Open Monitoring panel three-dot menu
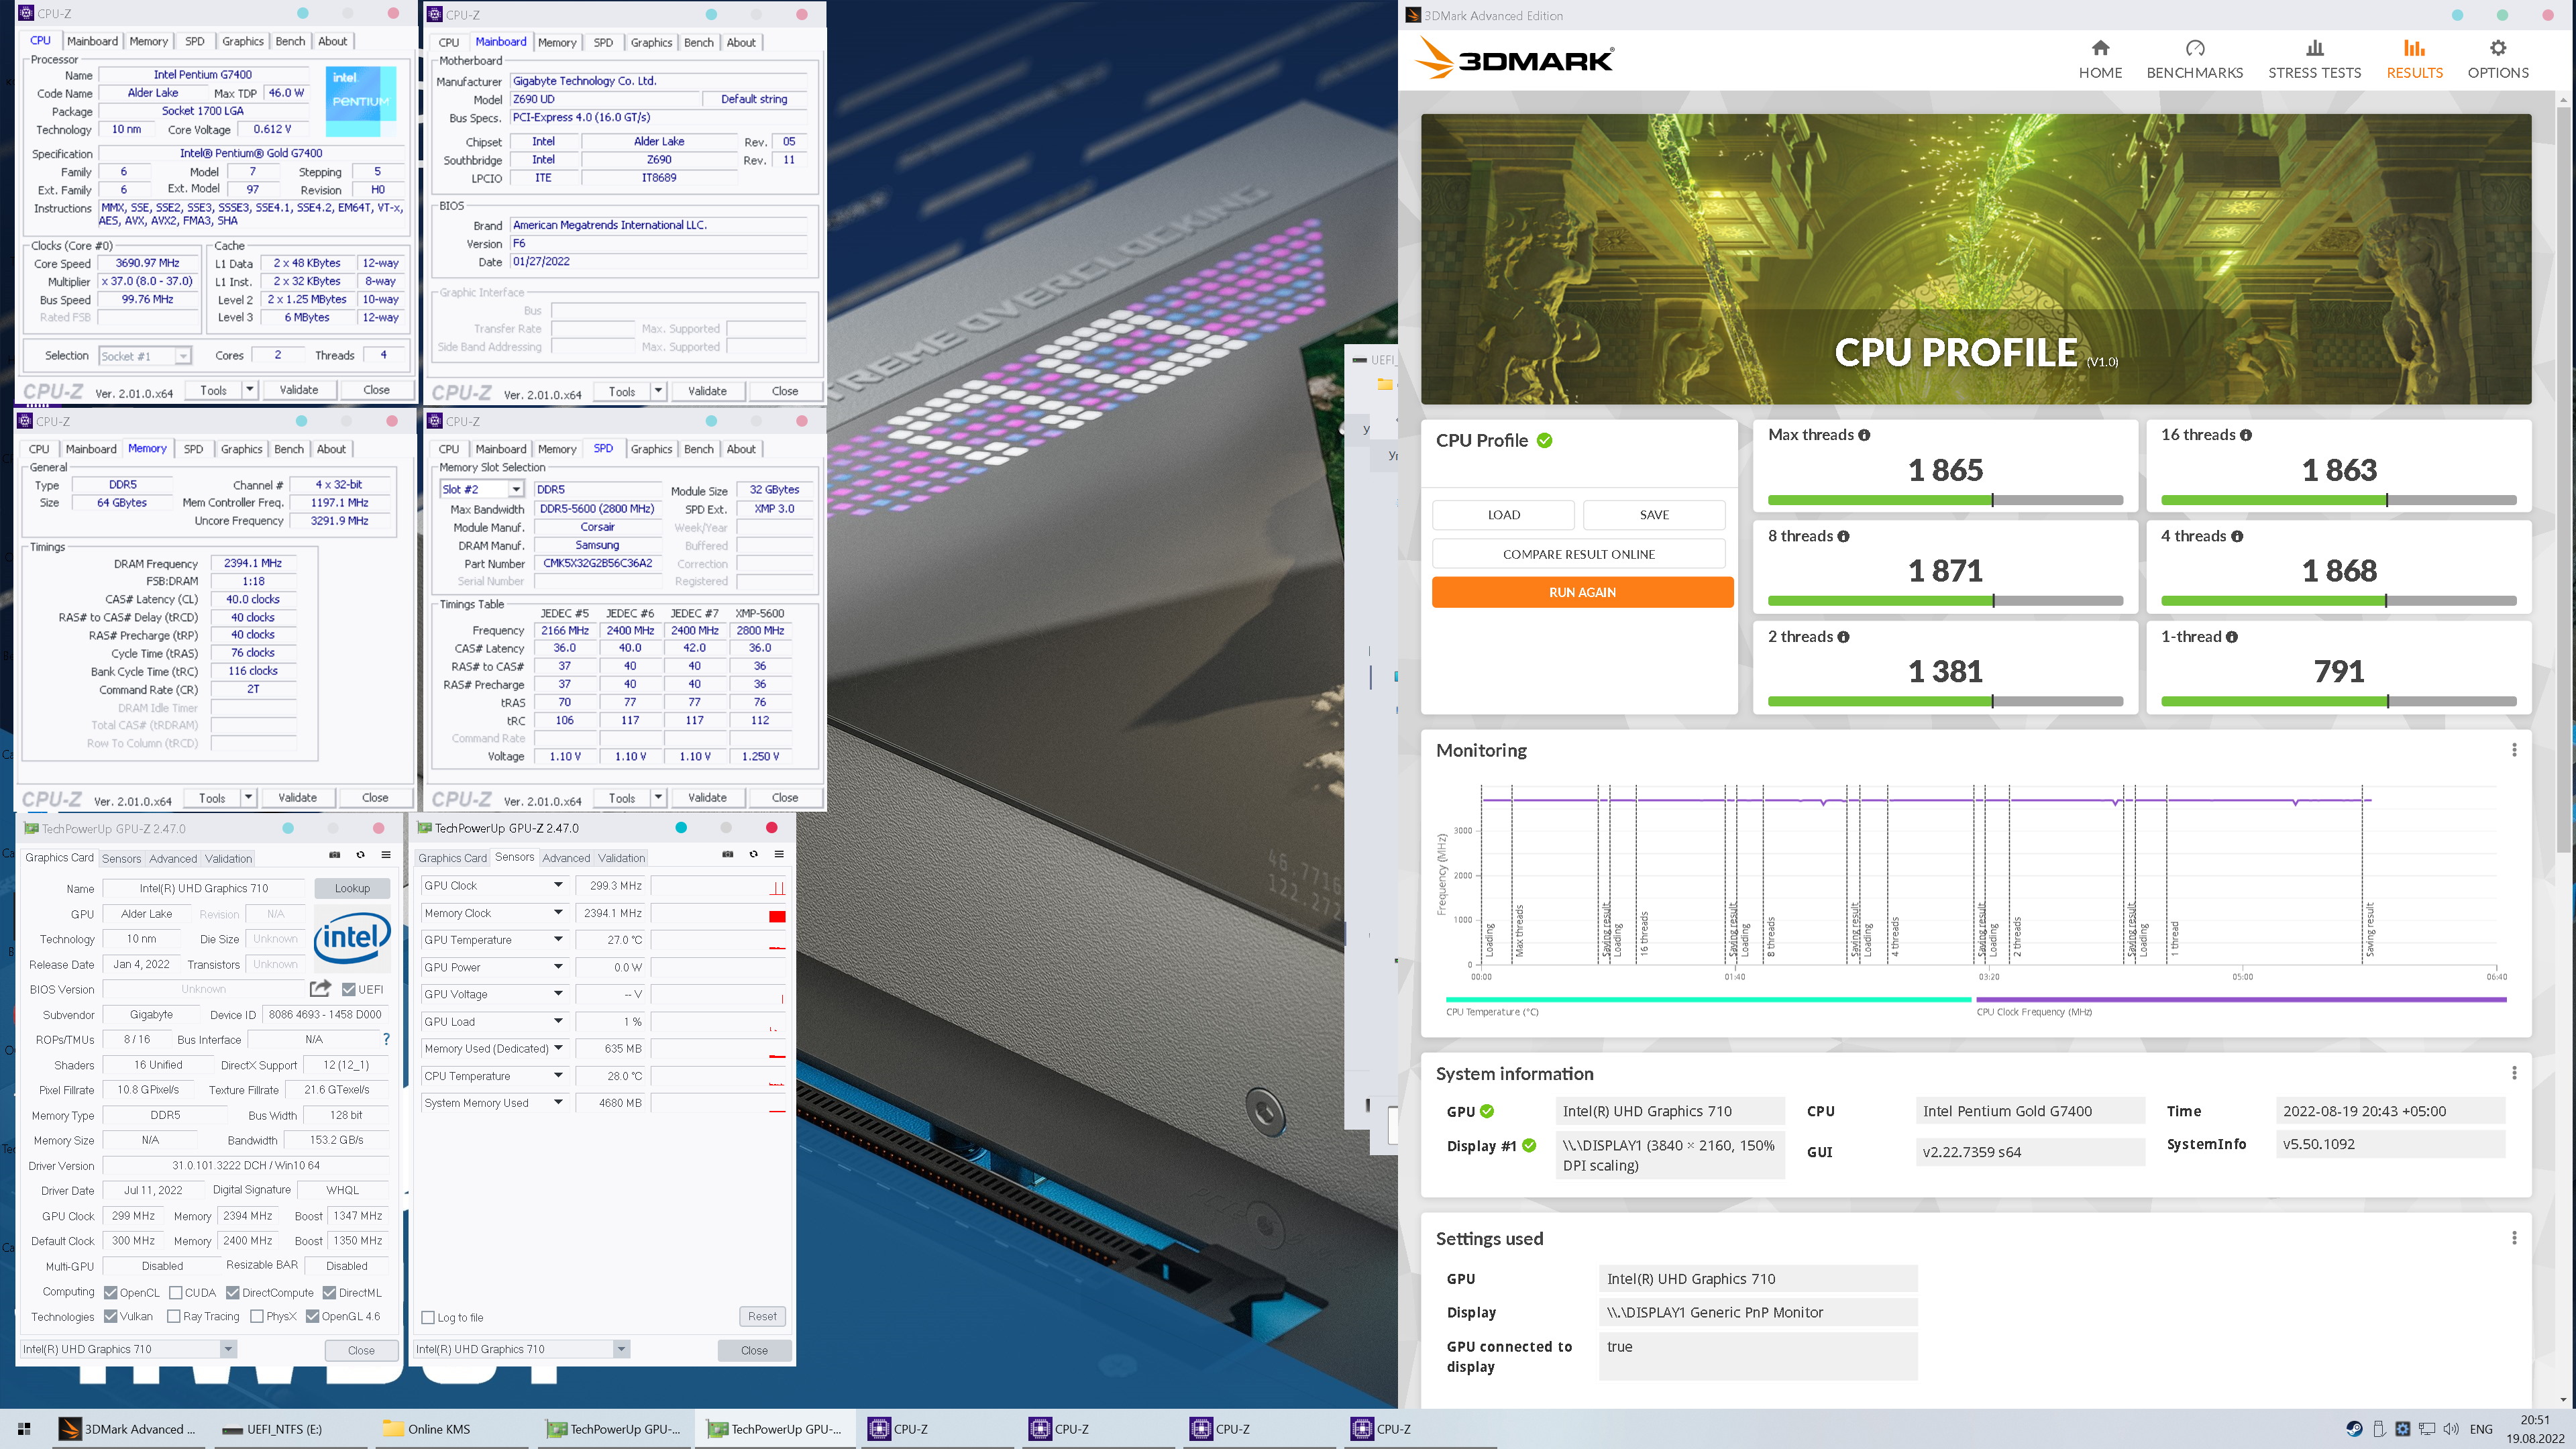The height and width of the screenshot is (1449, 2576). (x=2514, y=750)
